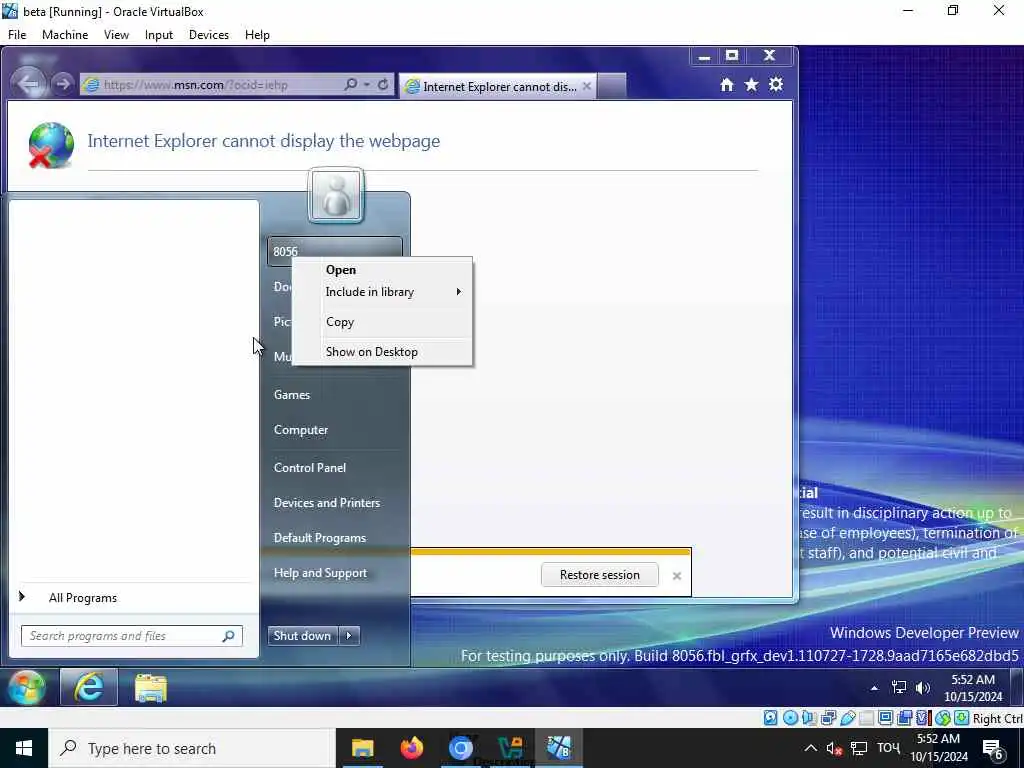Screen dimensions: 1024x768
Task: Choose Show on Desktop in context menu
Action: 382,352
